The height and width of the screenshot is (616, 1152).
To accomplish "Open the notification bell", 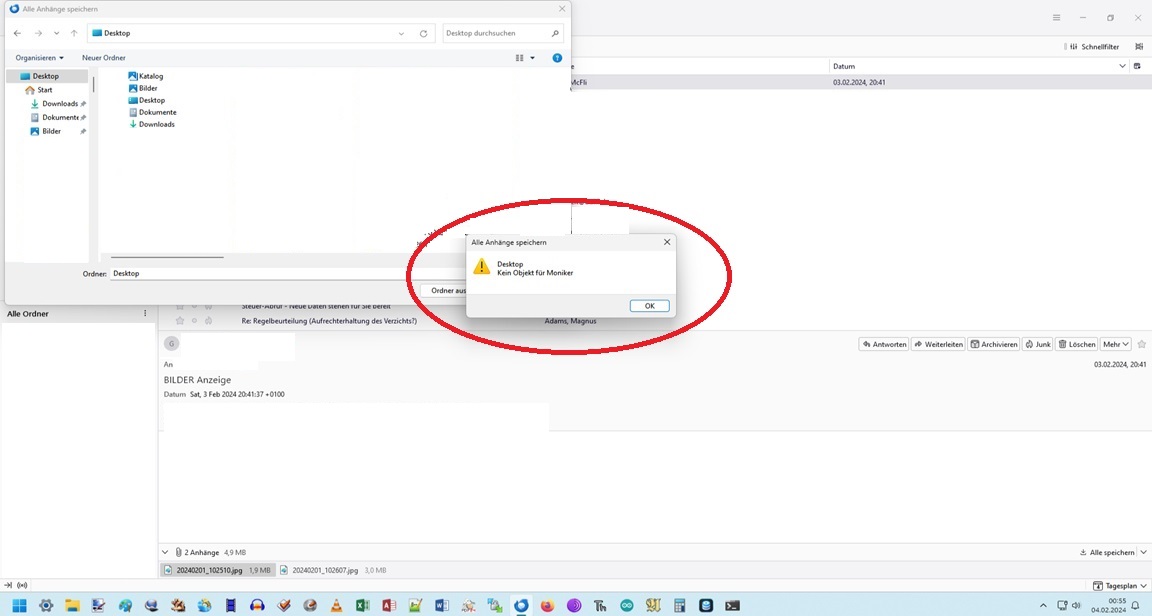I will tap(1135, 606).
